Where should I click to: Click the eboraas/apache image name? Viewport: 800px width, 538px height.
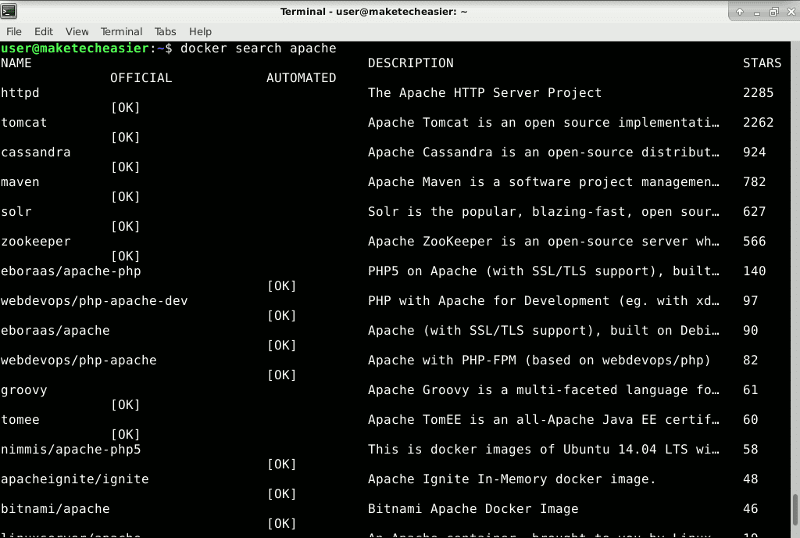55,330
